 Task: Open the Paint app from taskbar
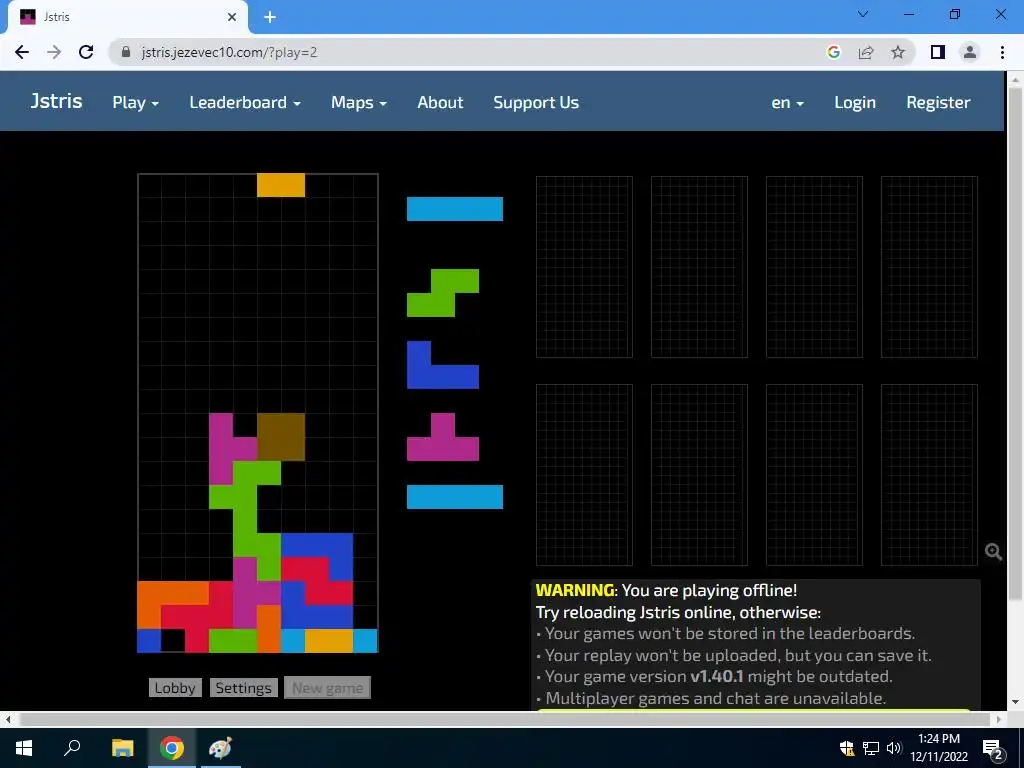(220, 748)
